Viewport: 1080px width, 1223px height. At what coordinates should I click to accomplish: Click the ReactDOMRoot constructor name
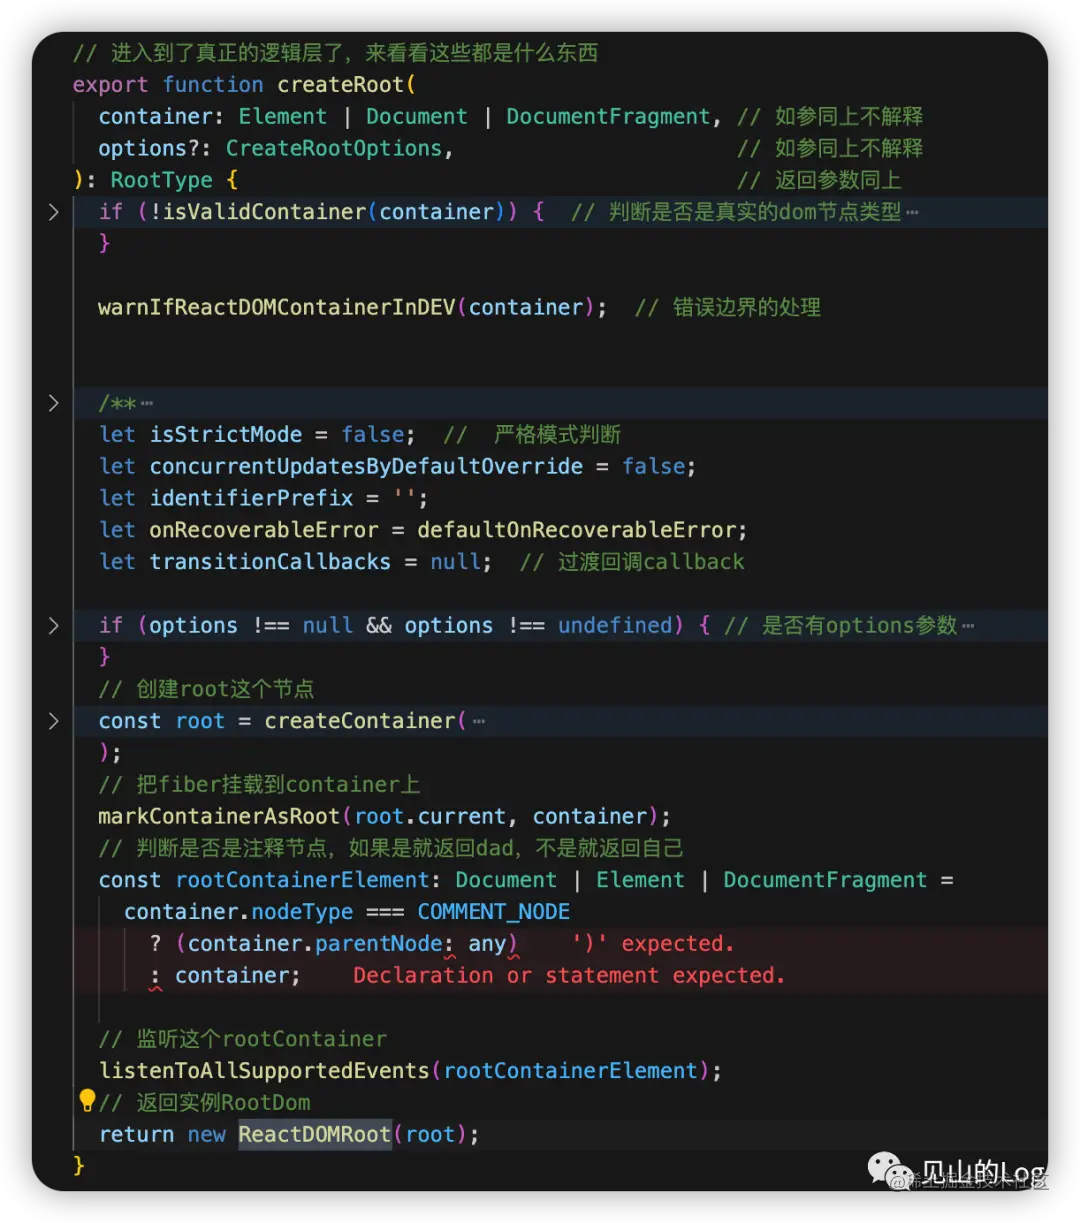tap(314, 1134)
